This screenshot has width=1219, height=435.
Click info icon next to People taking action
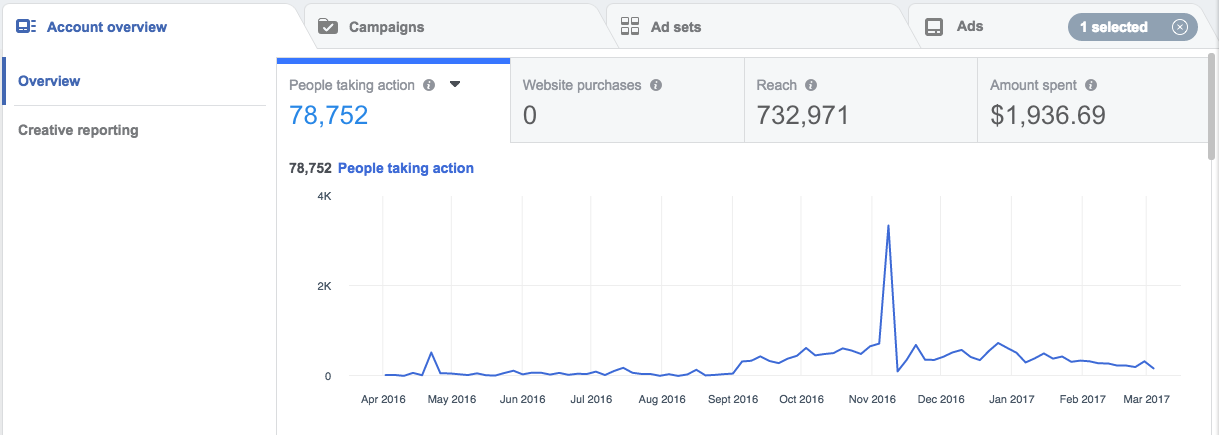tap(429, 85)
